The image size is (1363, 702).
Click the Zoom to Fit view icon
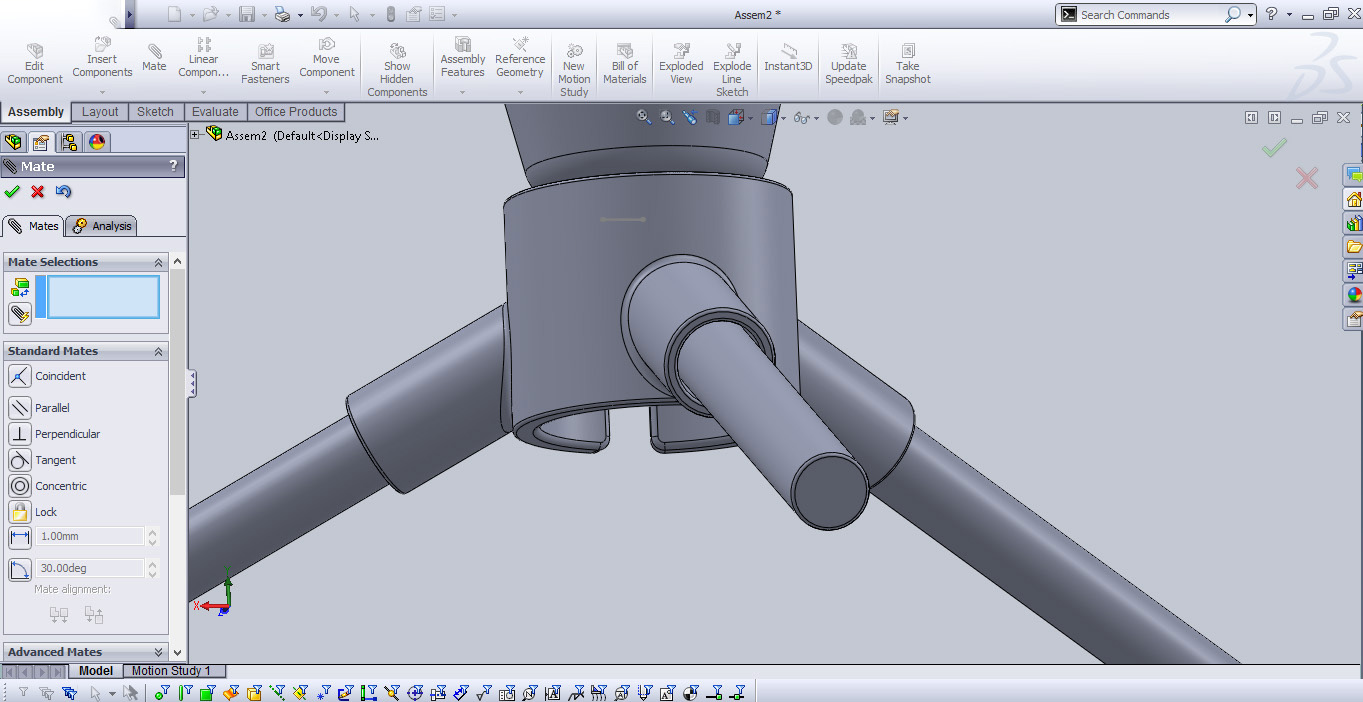click(645, 117)
